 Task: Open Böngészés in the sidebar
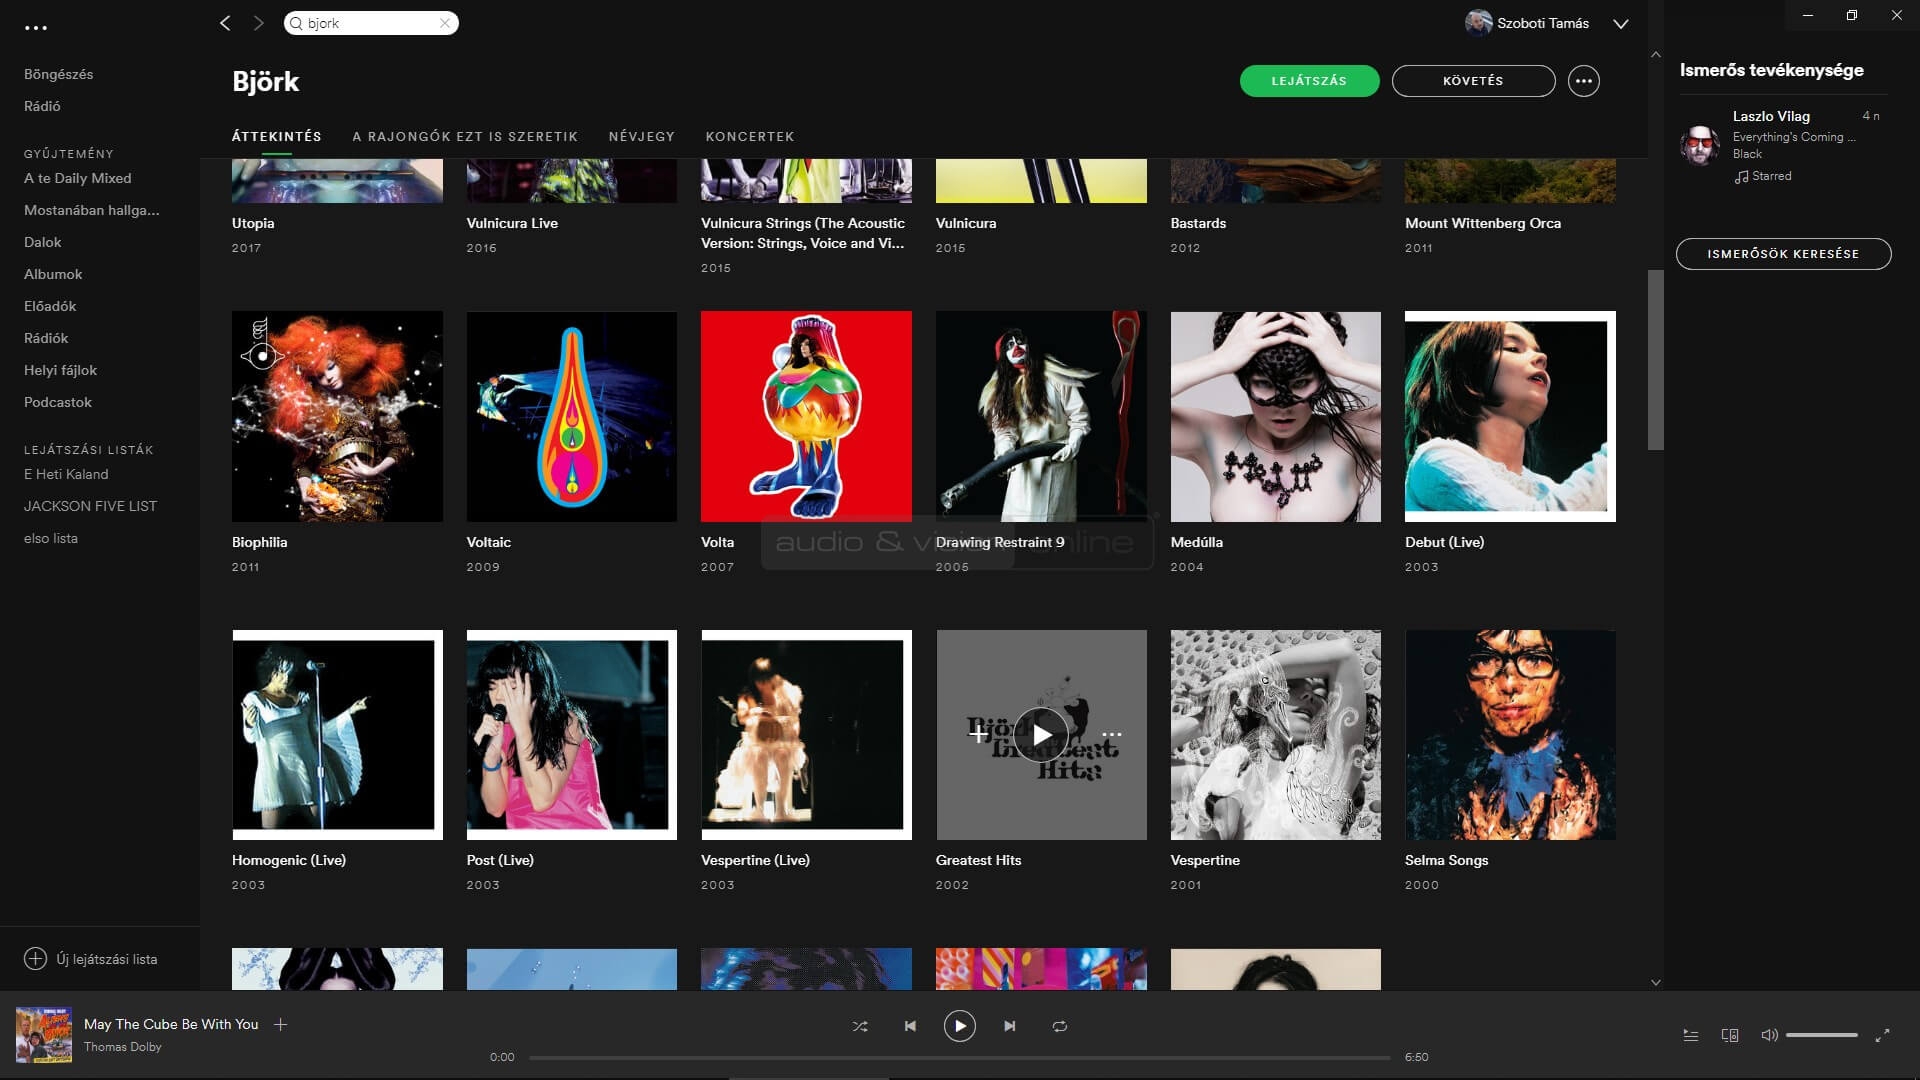58,74
